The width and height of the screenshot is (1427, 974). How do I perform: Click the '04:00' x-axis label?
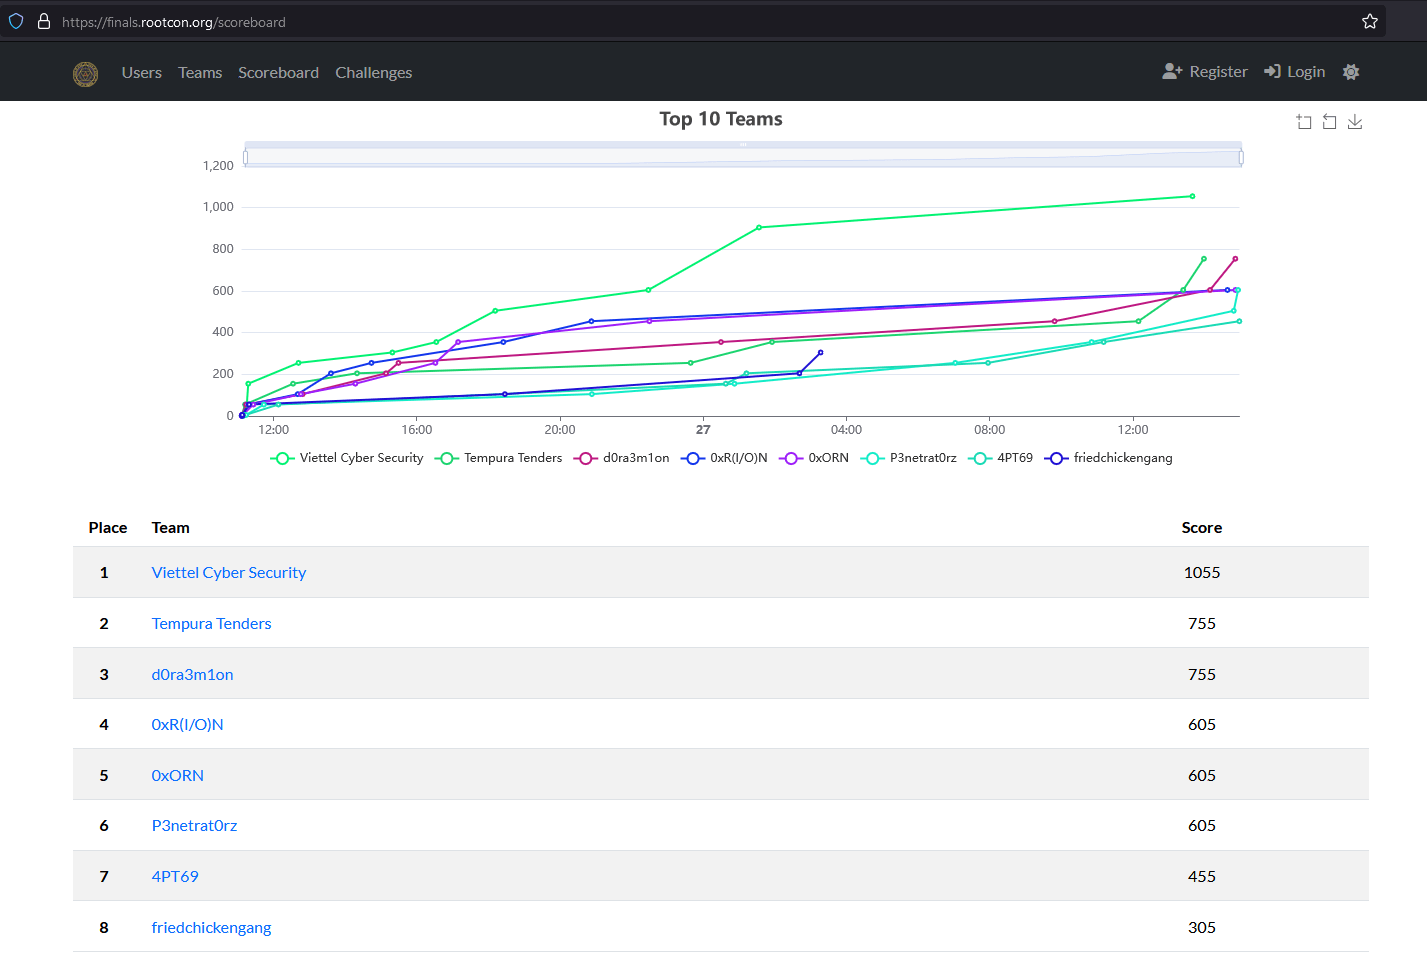click(846, 430)
